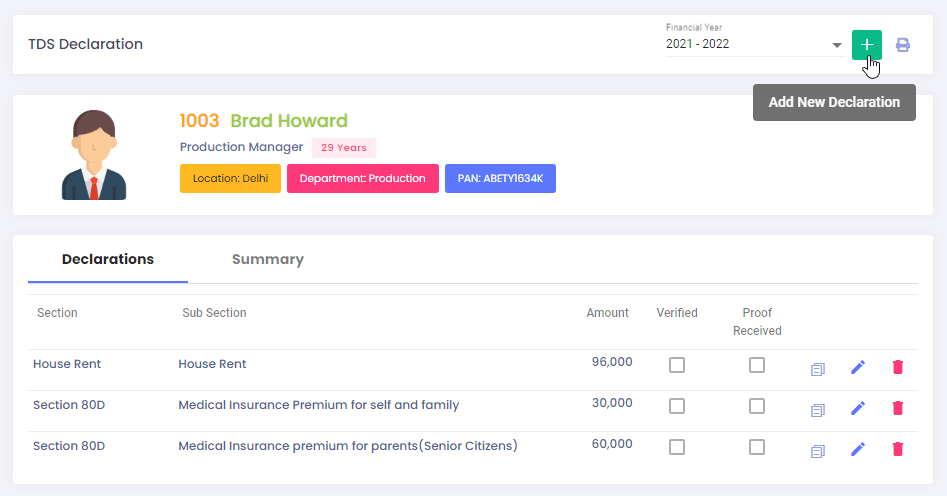Delete the 60,000 senior citizens premium entry

[897, 449]
